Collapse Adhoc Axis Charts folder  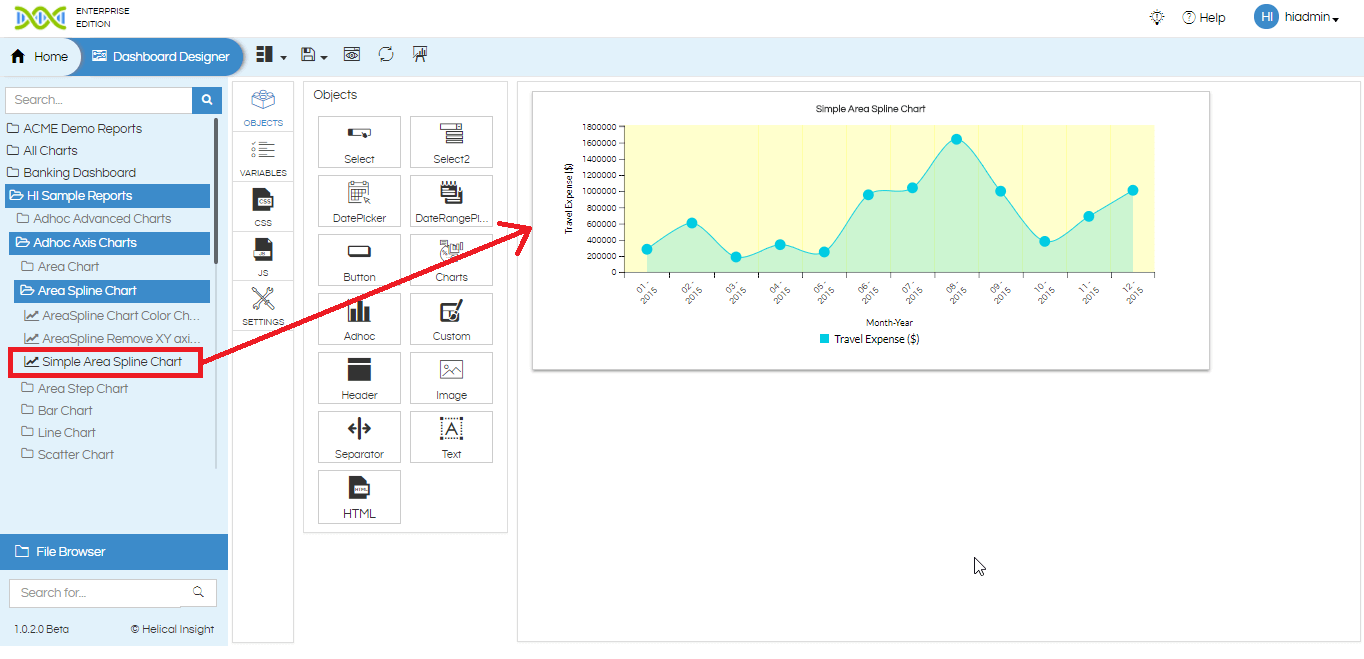(110, 243)
